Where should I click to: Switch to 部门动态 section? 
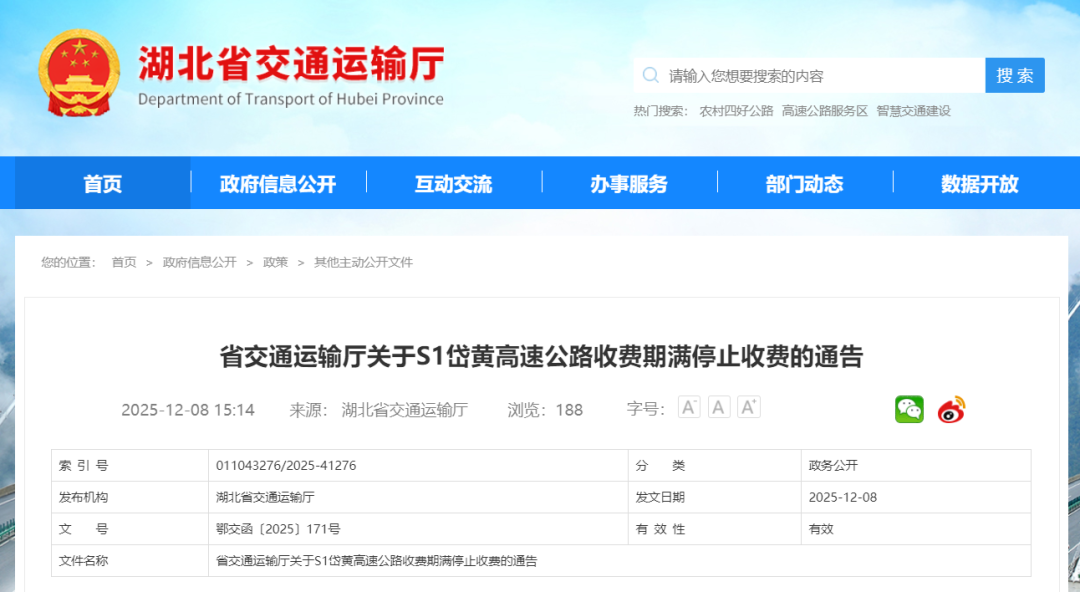tap(805, 184)
